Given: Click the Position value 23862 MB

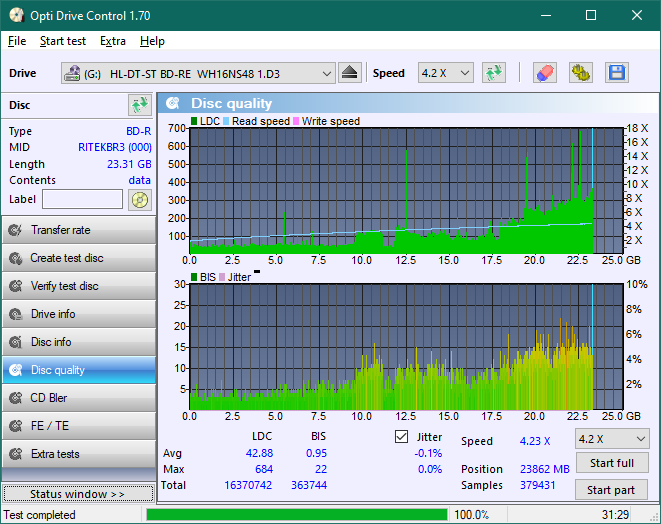Looking at the screenshot, I should (545, 469).
